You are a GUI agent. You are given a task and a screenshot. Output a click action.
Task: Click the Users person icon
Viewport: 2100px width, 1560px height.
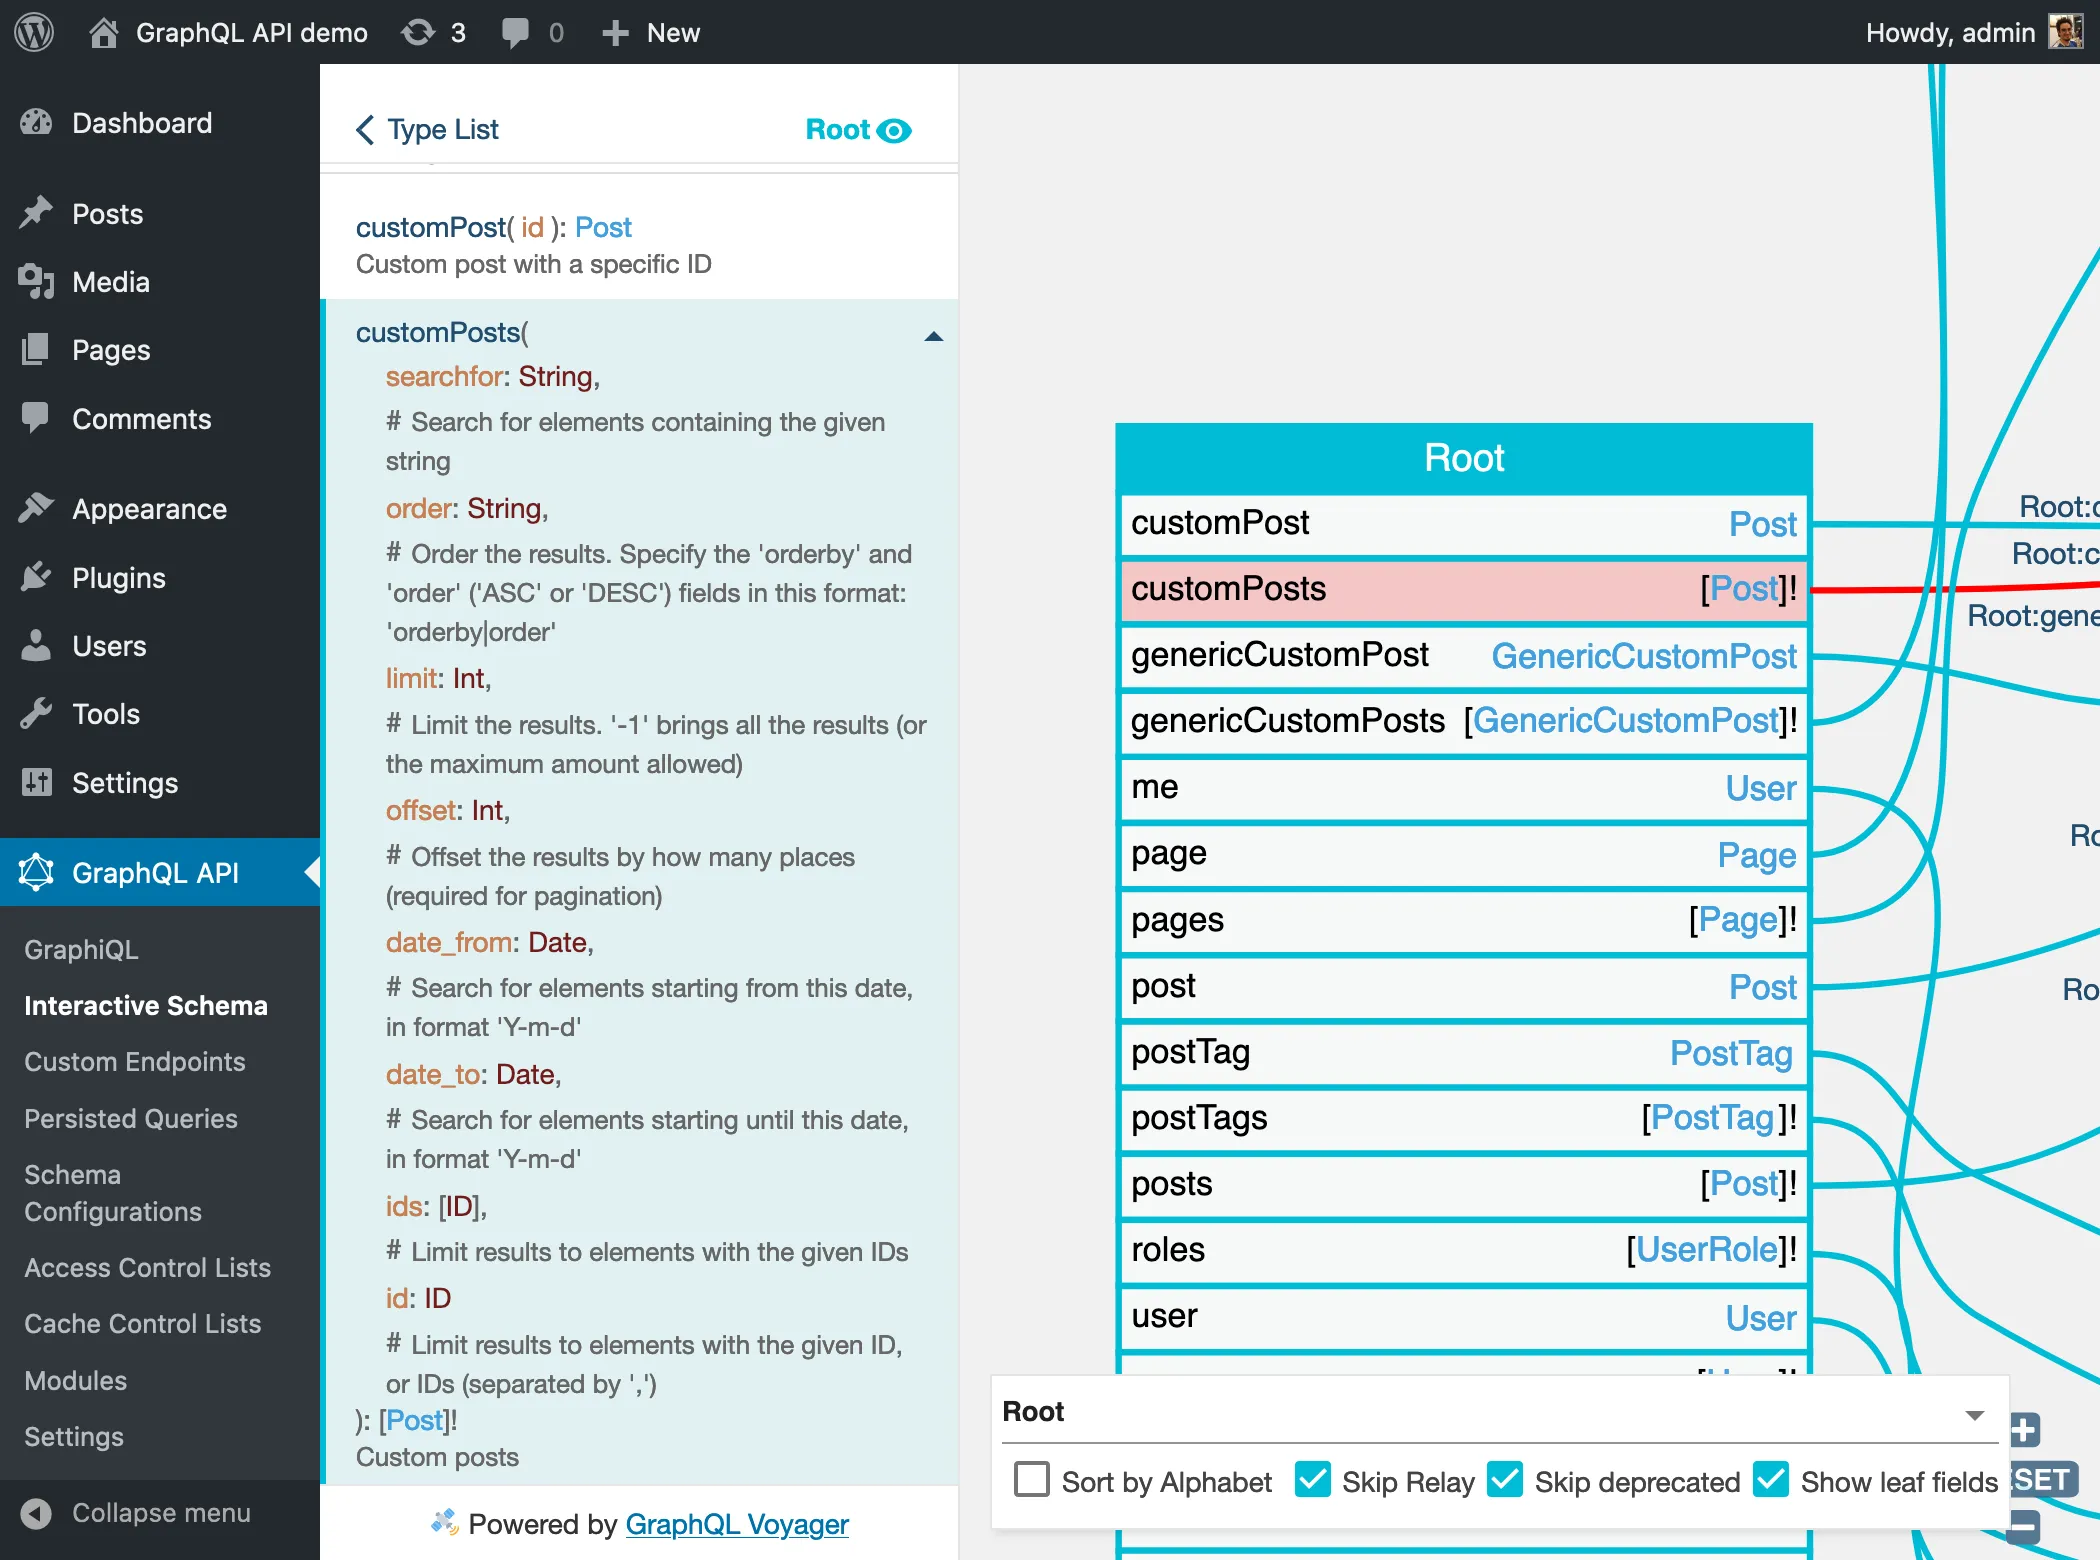[36, 645]
